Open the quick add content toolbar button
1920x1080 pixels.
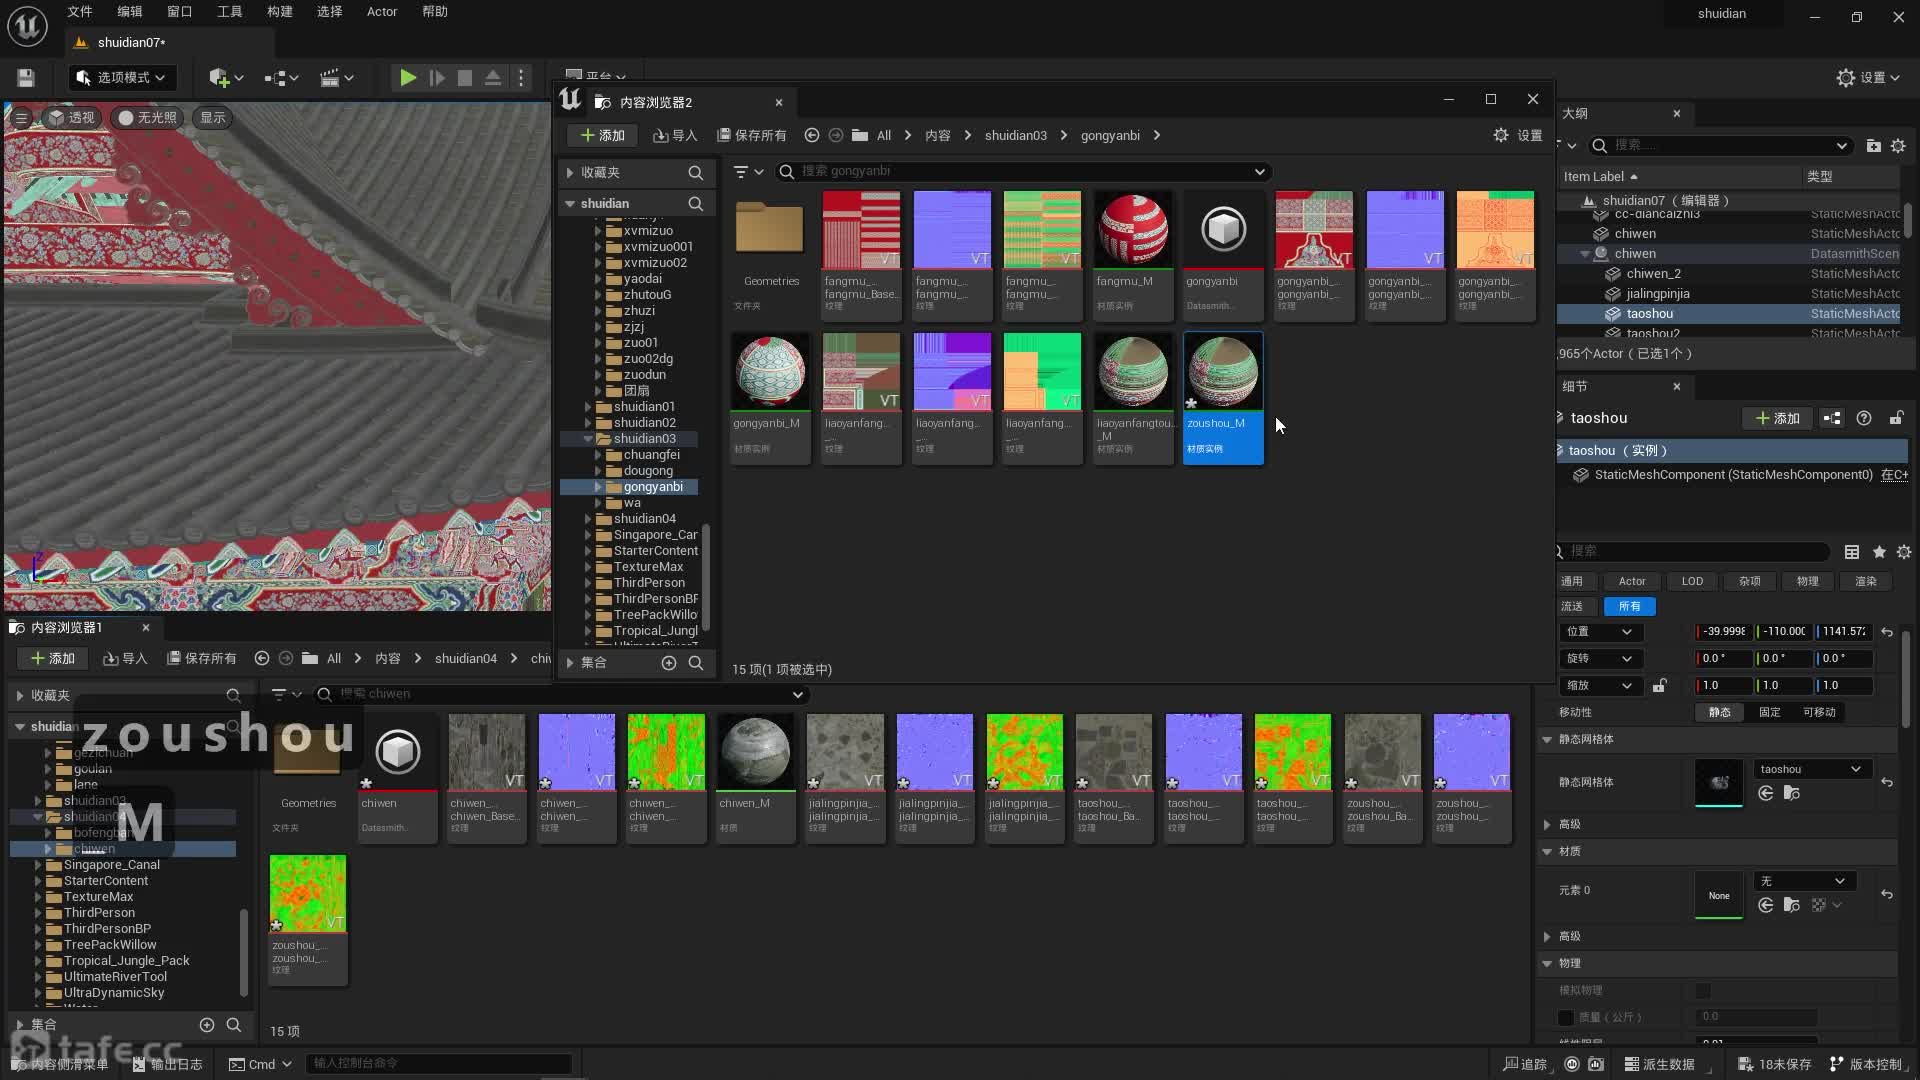tap(225, 78)
